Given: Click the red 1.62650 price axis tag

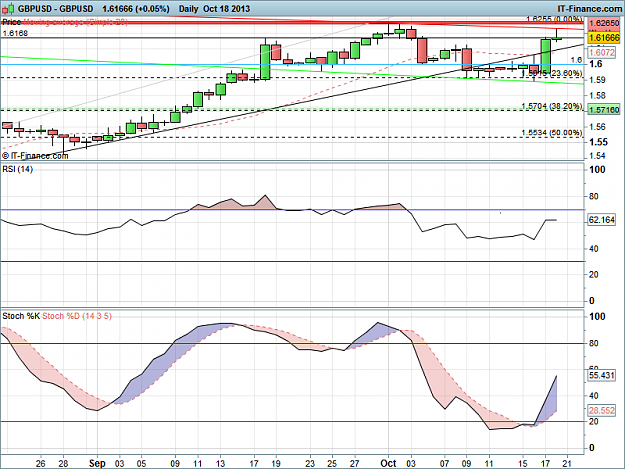Looking at the screenshot, I should tap(604, 24).
